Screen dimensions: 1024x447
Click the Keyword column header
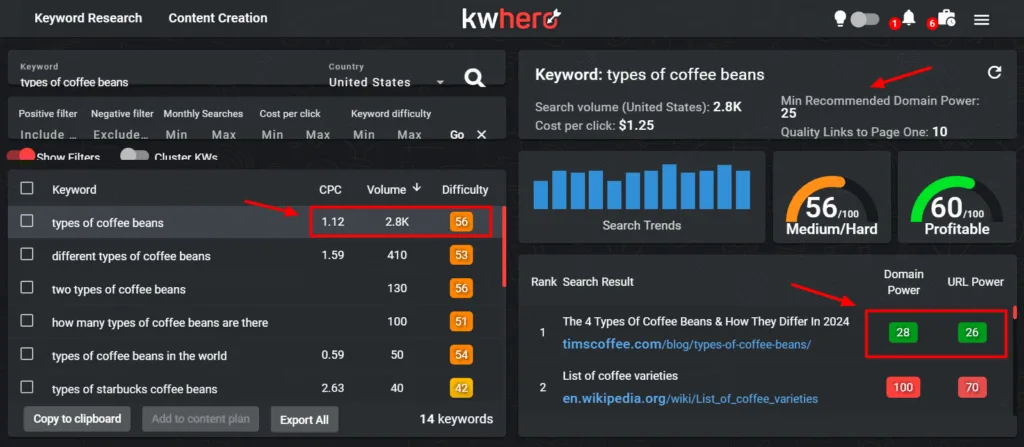click(x=74, y=190)
